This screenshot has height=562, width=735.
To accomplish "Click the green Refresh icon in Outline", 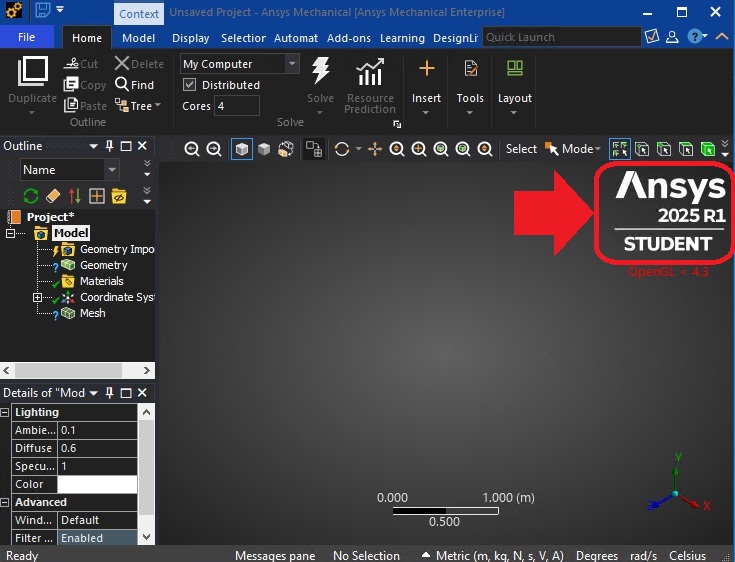I will pyautogui.click(x=31, y=195).
